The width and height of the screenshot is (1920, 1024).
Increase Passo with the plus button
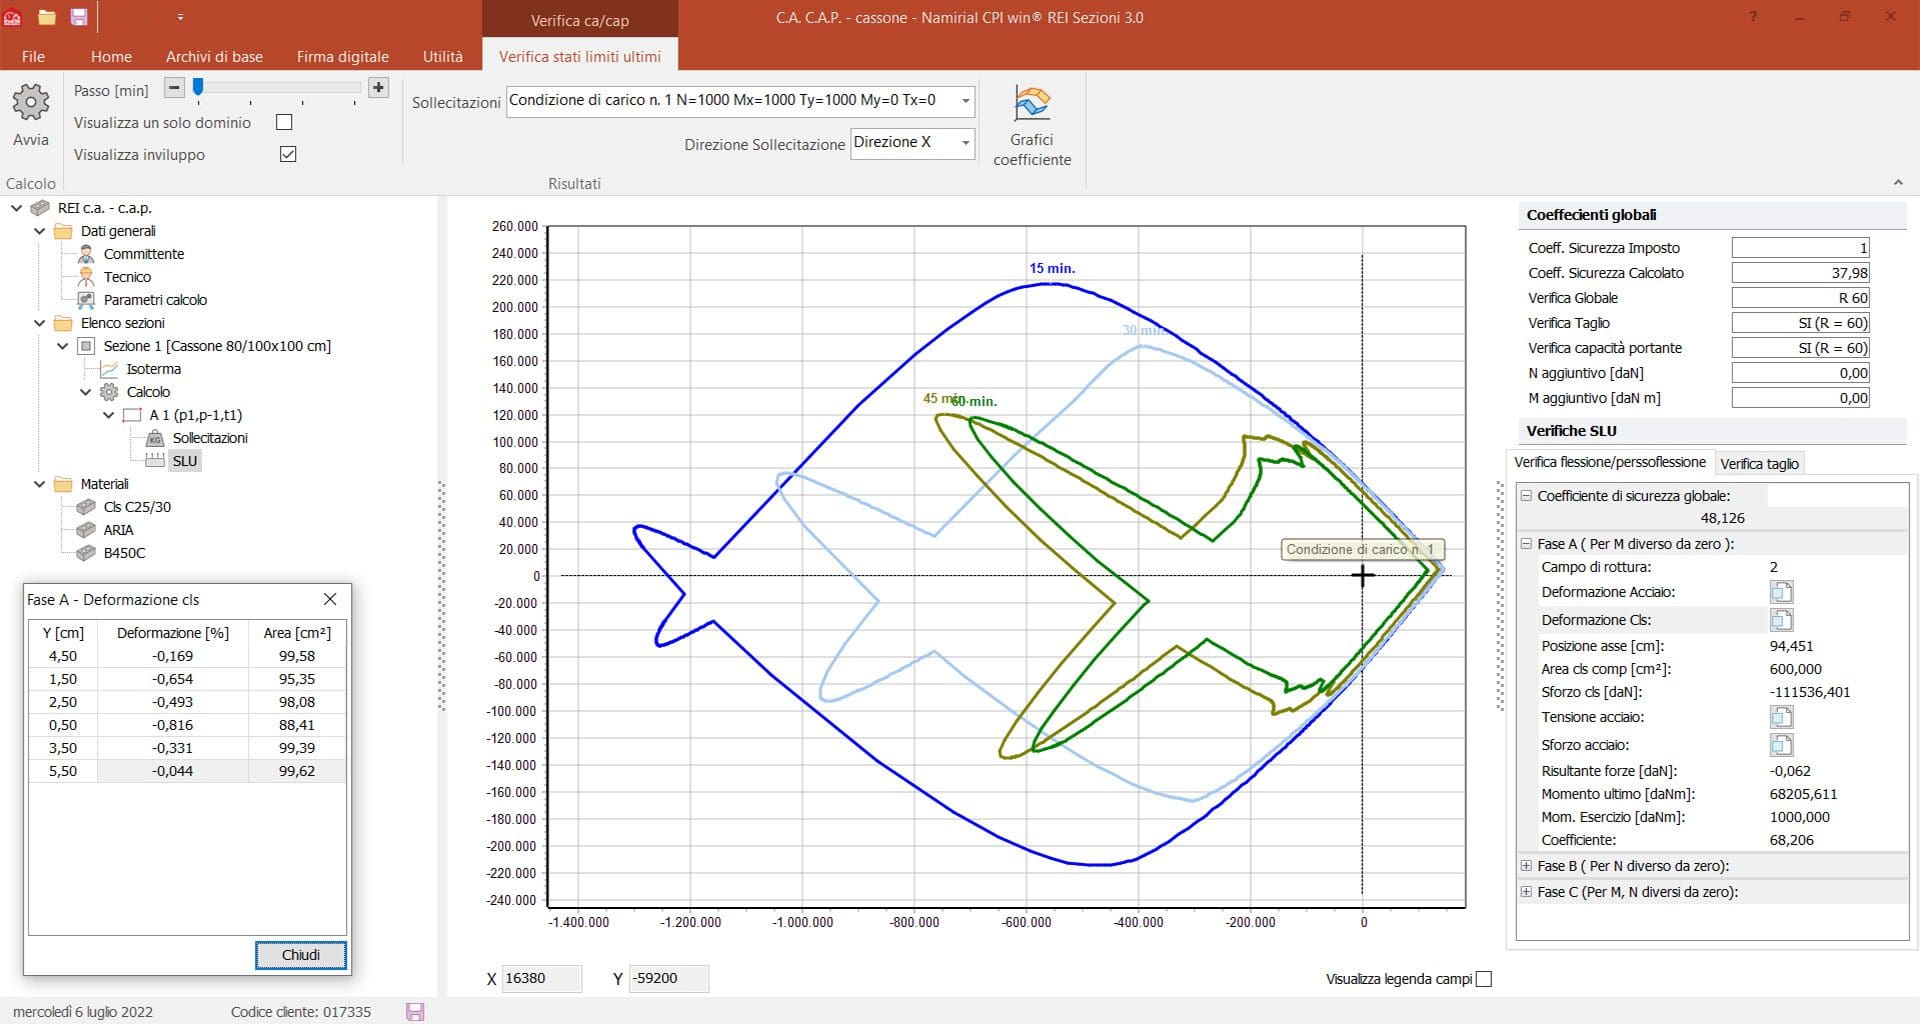click(x=378, y=88)
